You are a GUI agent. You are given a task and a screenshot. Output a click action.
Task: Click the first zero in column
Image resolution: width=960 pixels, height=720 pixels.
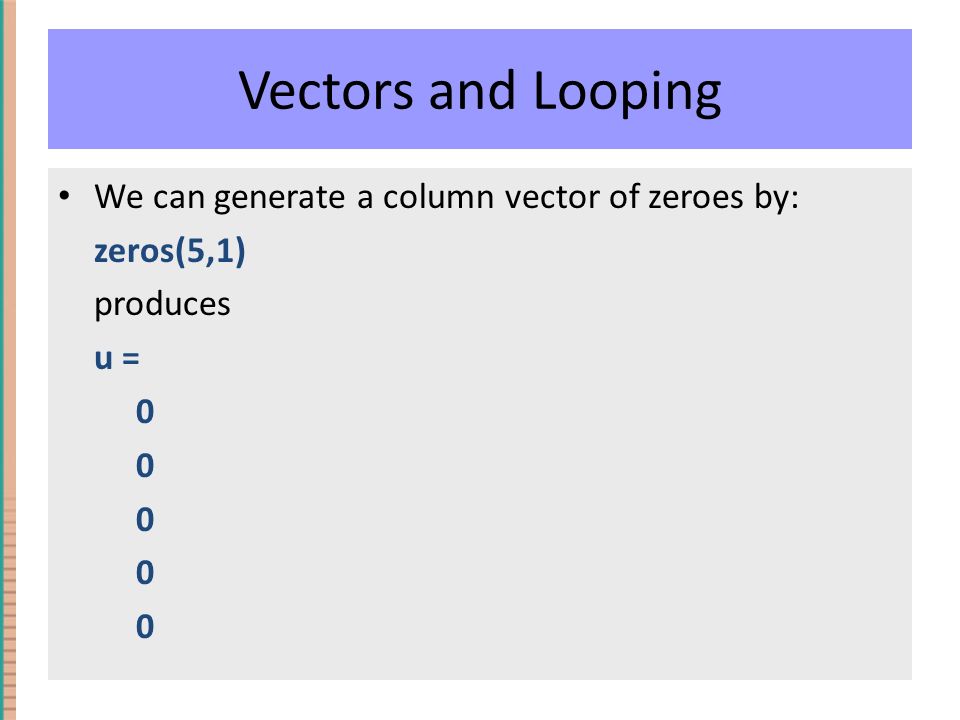145,411
